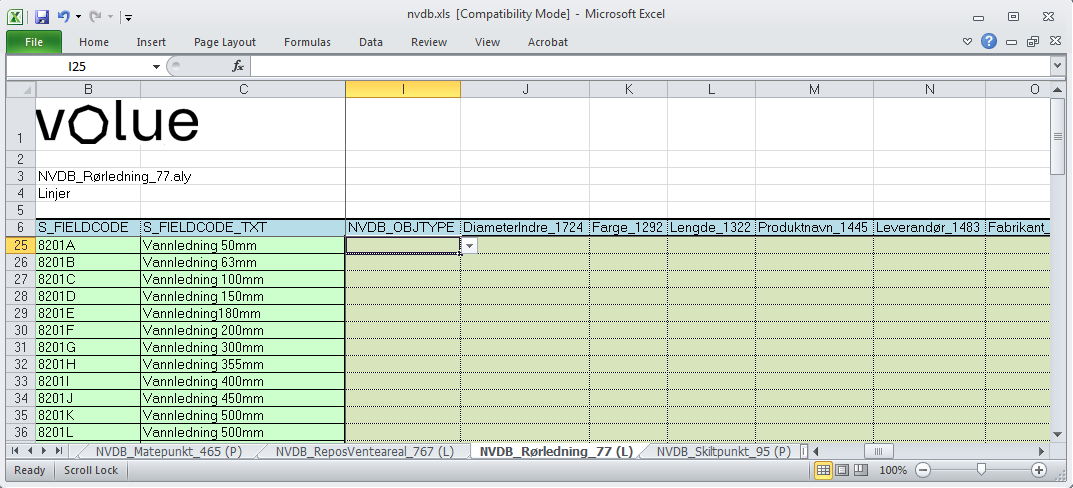Open the Formulas ribbon tab
Viewport: 1073px width, 488px height.
point(307,42)
